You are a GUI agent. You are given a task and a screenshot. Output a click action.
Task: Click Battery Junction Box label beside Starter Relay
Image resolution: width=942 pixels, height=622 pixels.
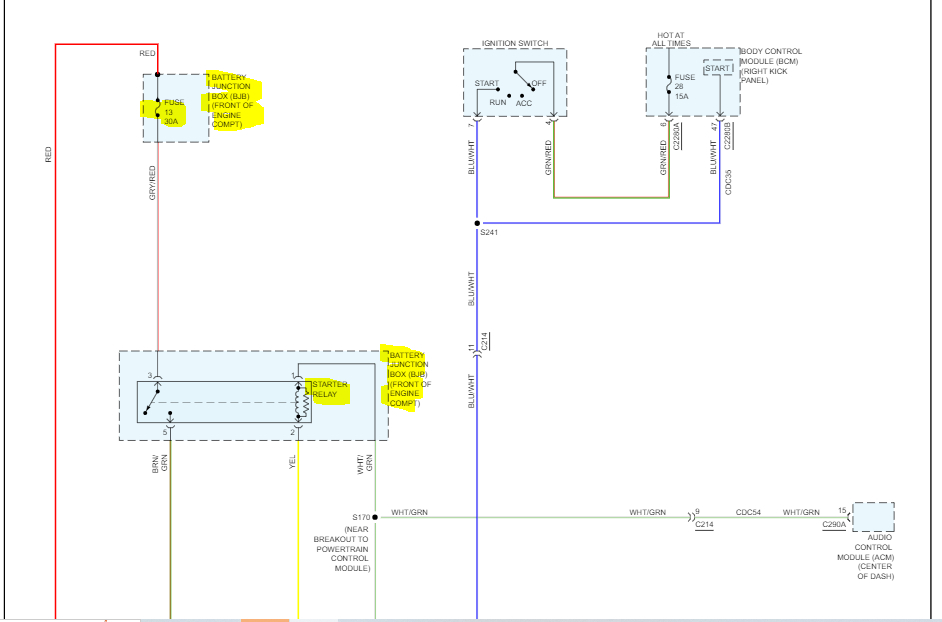click(x=410, y=379)
